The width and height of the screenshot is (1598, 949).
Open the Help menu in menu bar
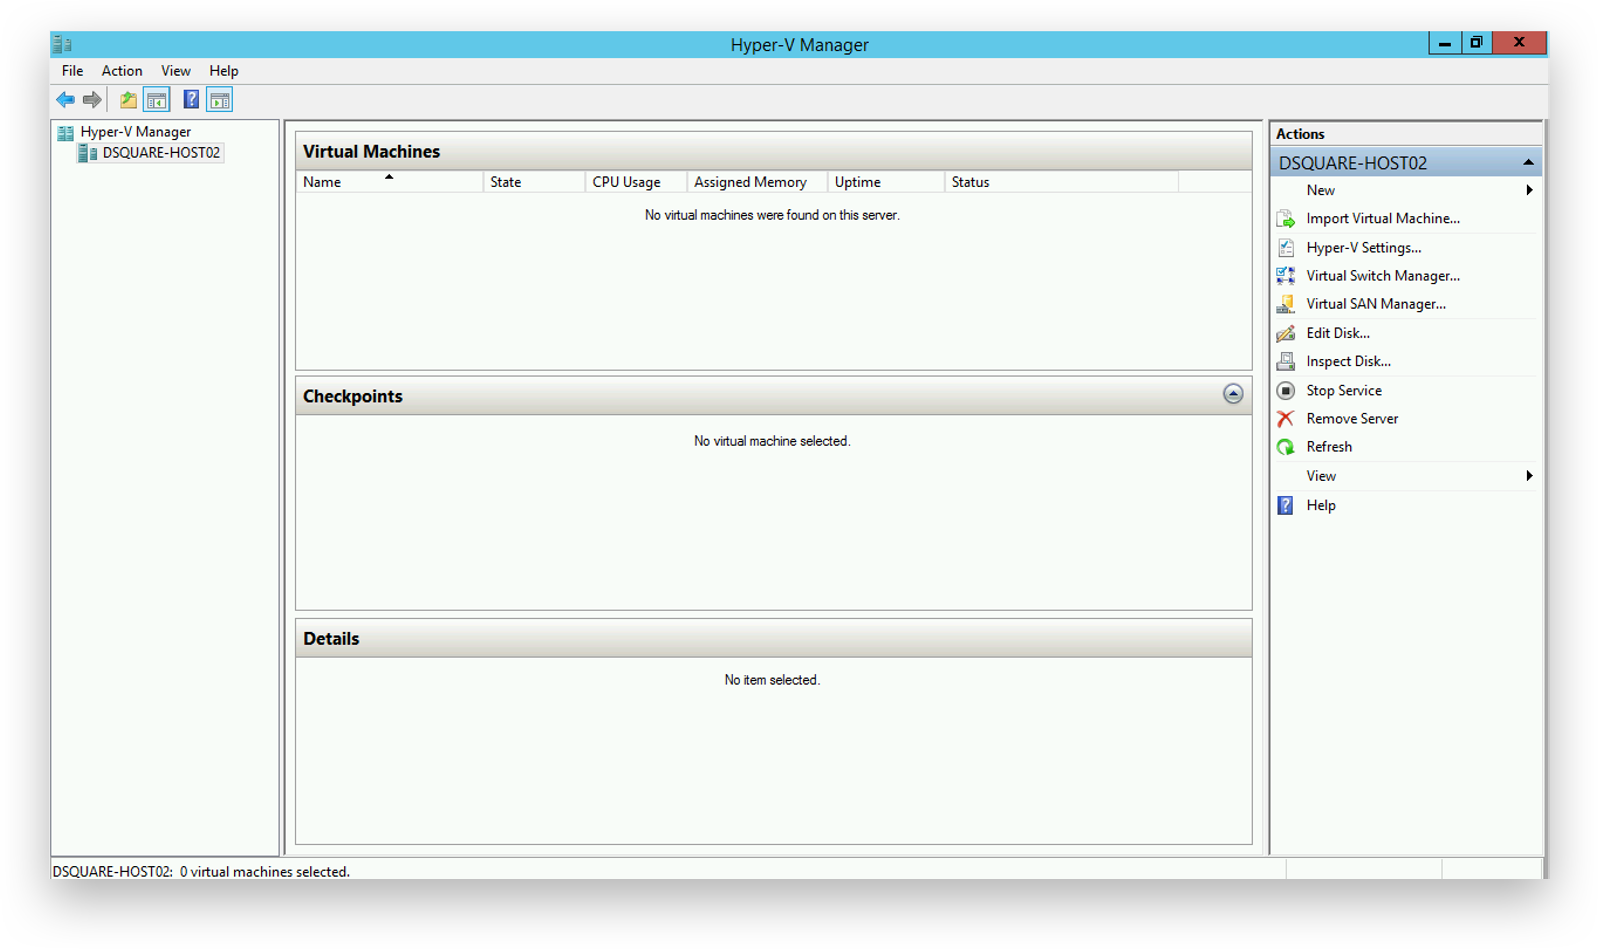tap(224, 71)
